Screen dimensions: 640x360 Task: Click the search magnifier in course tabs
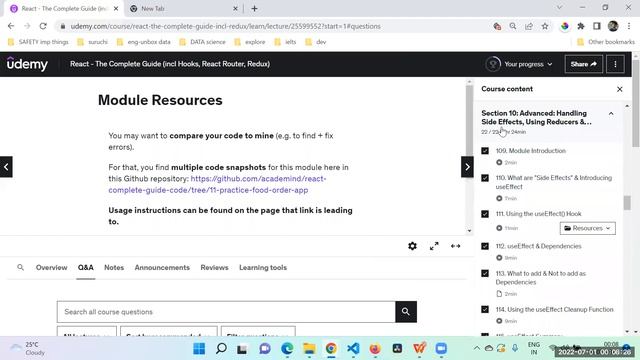(x=20, y=267)
